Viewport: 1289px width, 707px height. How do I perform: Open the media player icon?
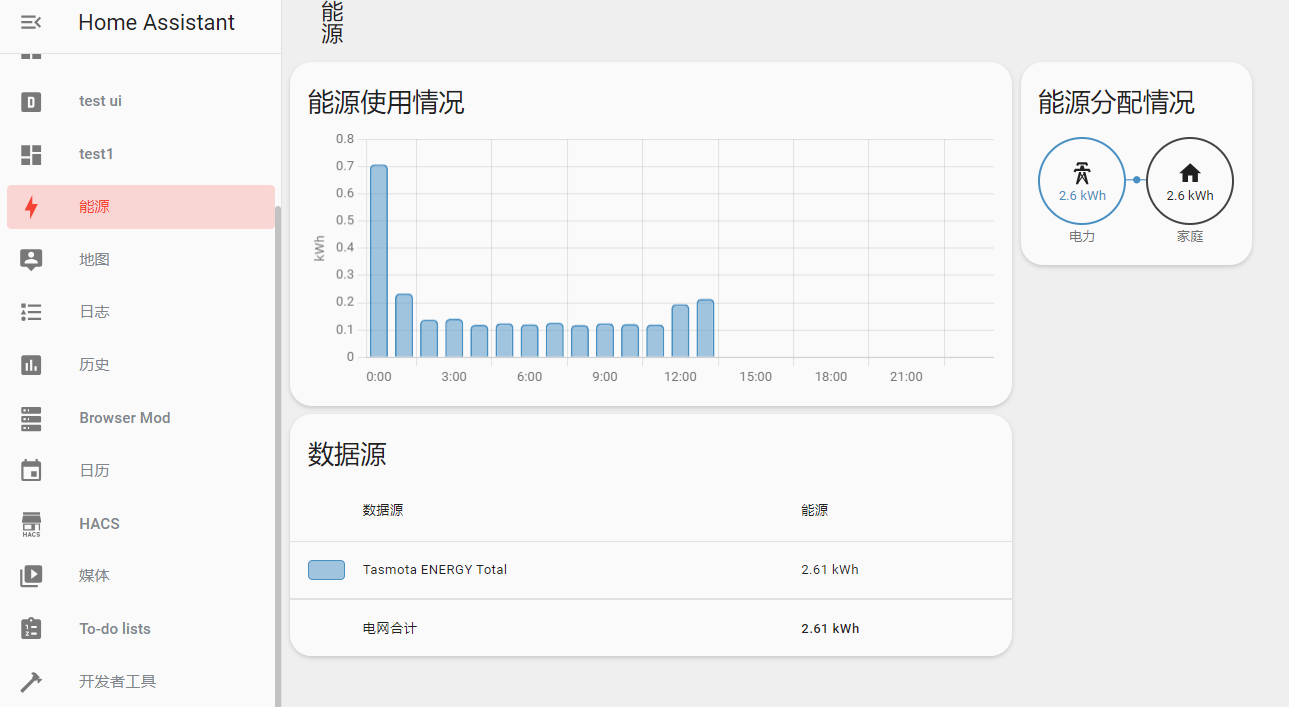pos(31,576)
